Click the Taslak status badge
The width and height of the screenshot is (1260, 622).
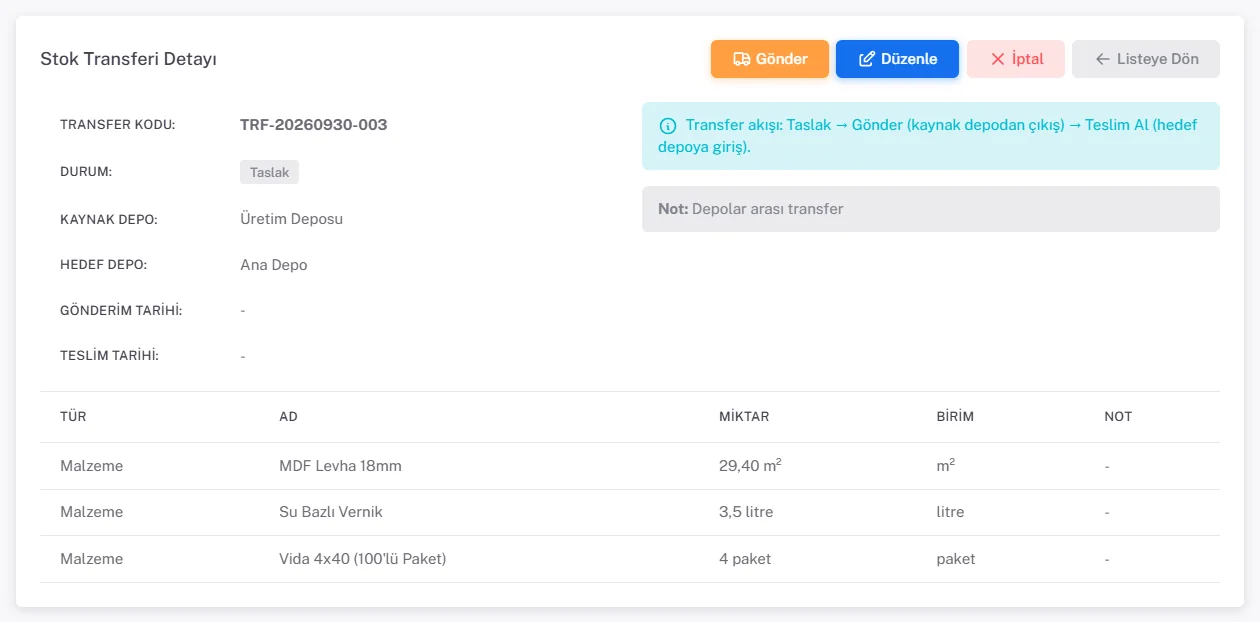269,172
